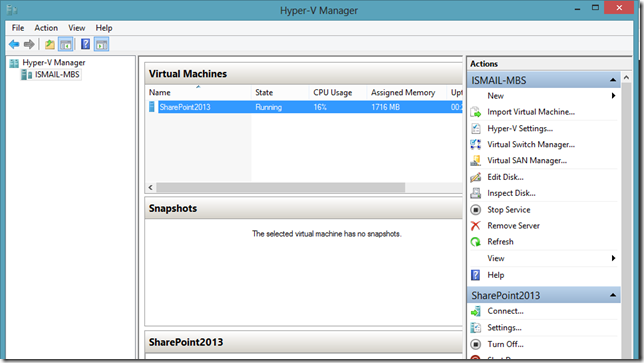Click Turn Off... action
This screenshot has height=363, width=644.
coord(505,344)
